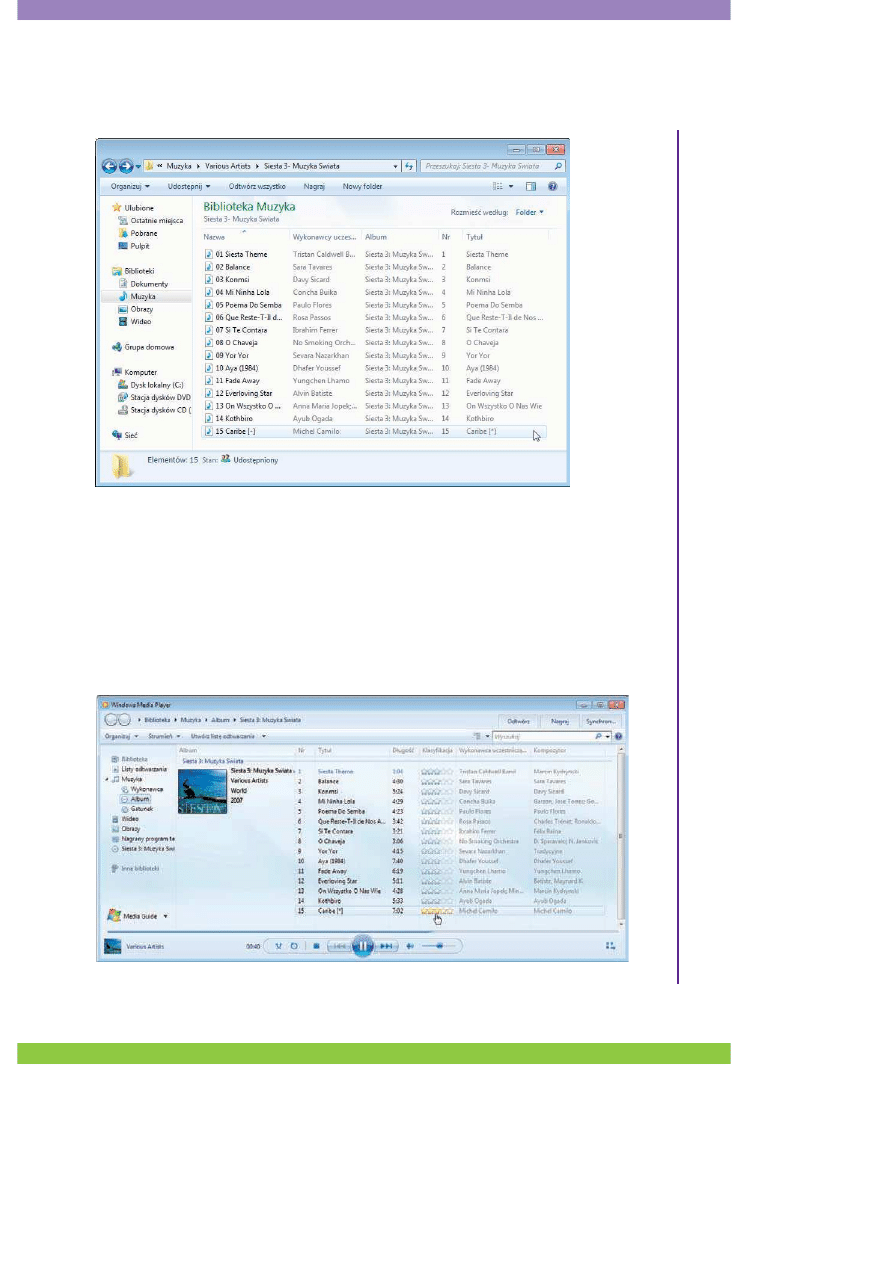893x1263 pixels.
Task: Adjust the Media Player volume slider
Action: pyautogui.click(x=440, y=946)
